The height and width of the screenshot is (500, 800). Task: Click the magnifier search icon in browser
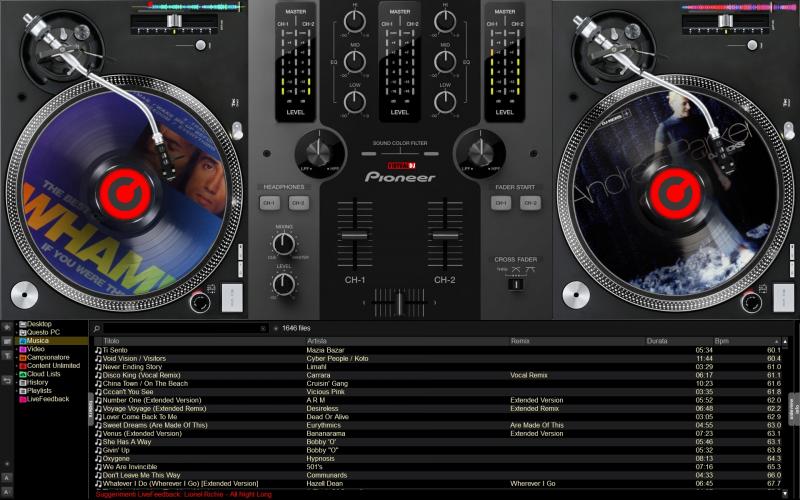[x=97, y=329]
